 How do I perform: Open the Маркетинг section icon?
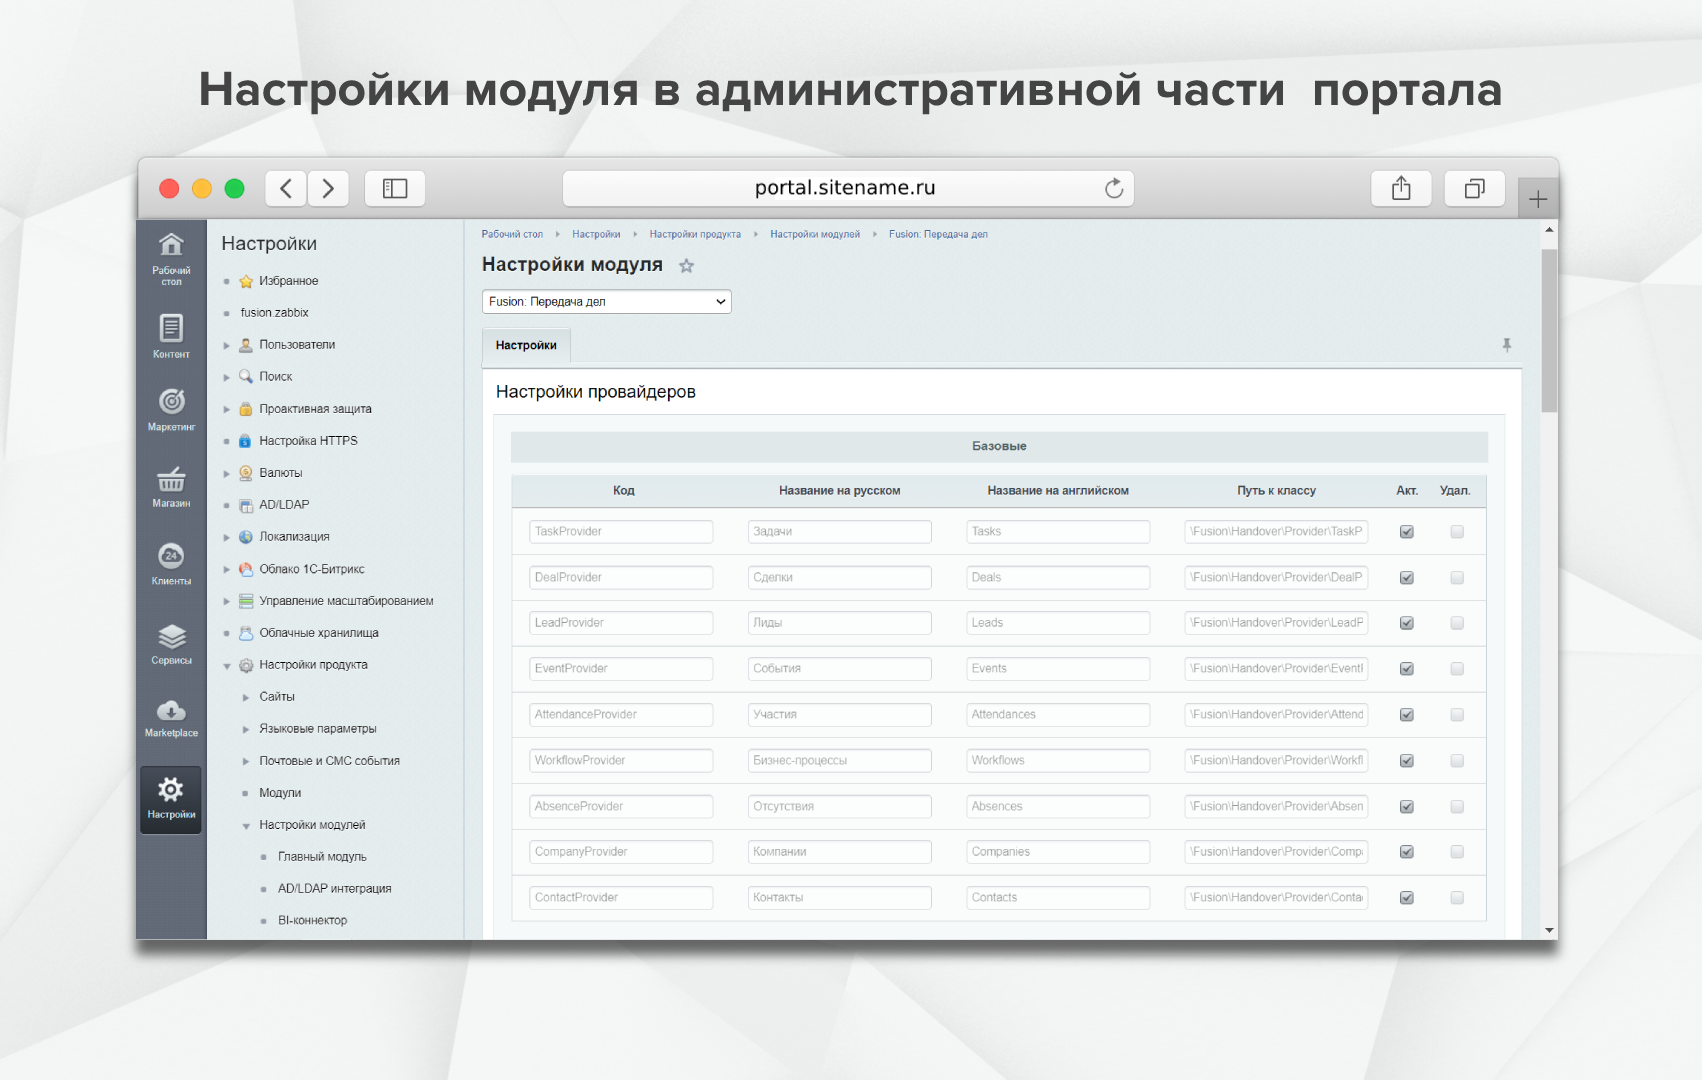(171, 408)
